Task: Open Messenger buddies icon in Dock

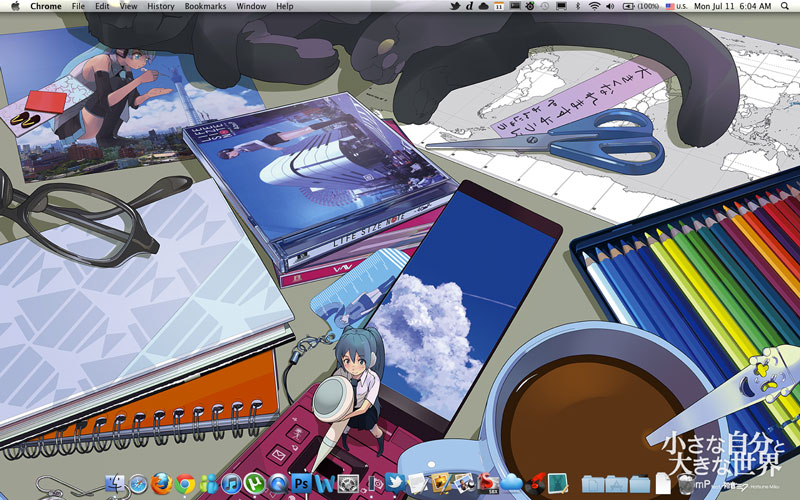Action: (x=208, y=484)
